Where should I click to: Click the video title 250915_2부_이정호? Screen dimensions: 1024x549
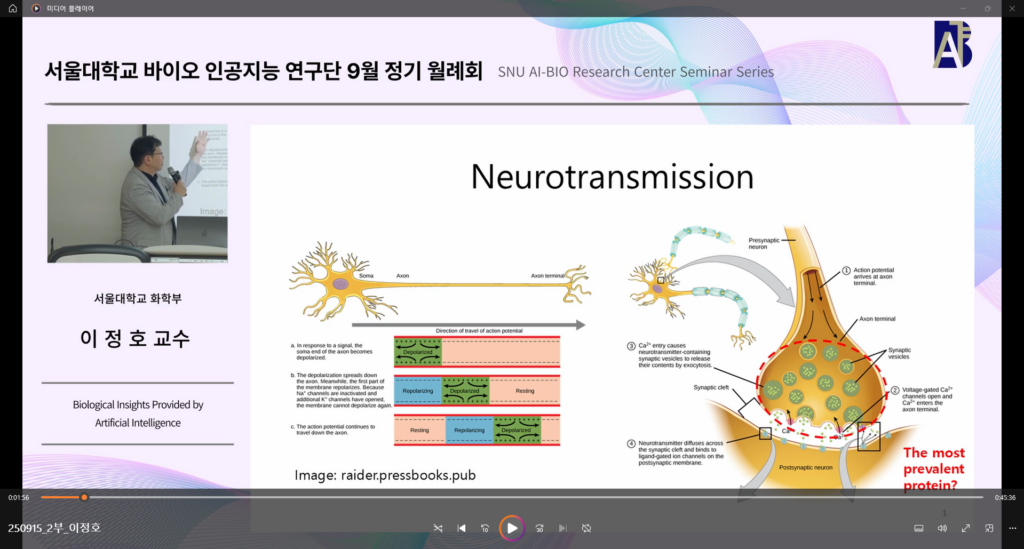click(x=54, y=528)
